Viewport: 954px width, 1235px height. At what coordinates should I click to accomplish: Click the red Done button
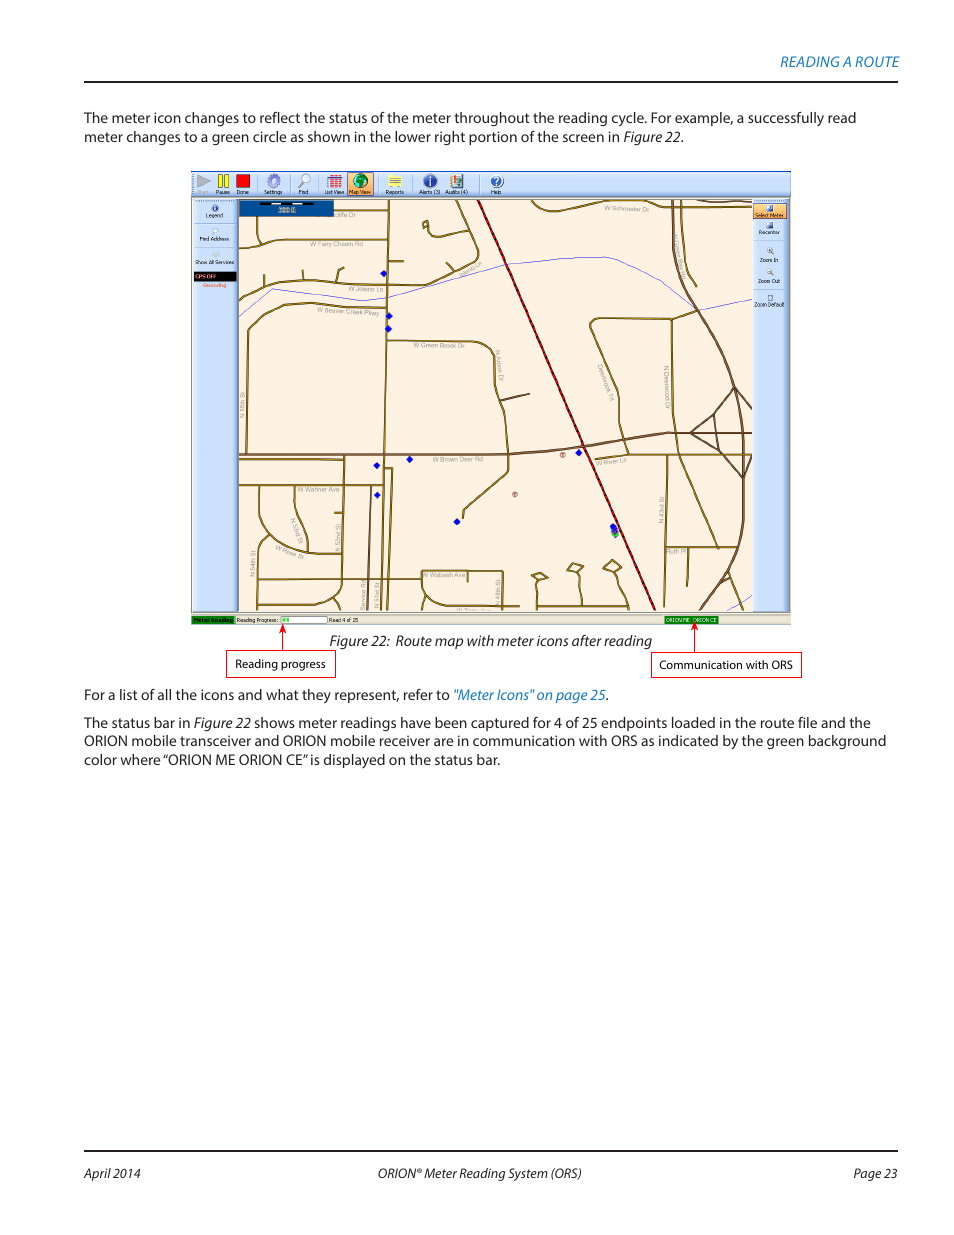point(243,183)
